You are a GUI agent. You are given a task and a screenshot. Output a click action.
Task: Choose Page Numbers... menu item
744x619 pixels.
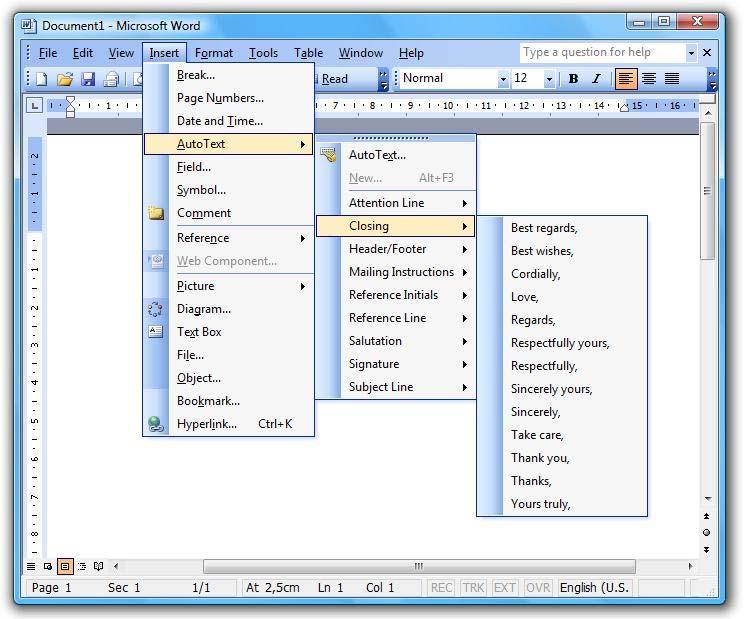[229, 98]
